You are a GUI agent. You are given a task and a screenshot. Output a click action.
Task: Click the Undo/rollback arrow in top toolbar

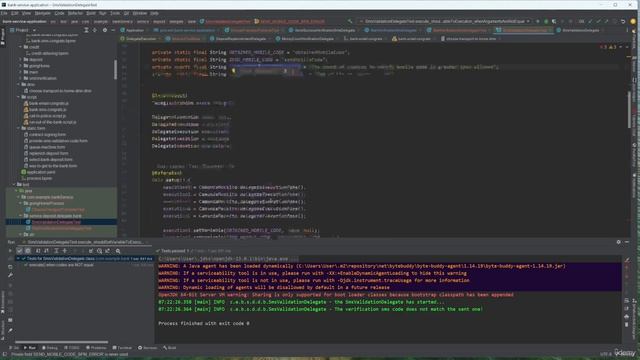[x=623, y=21]
